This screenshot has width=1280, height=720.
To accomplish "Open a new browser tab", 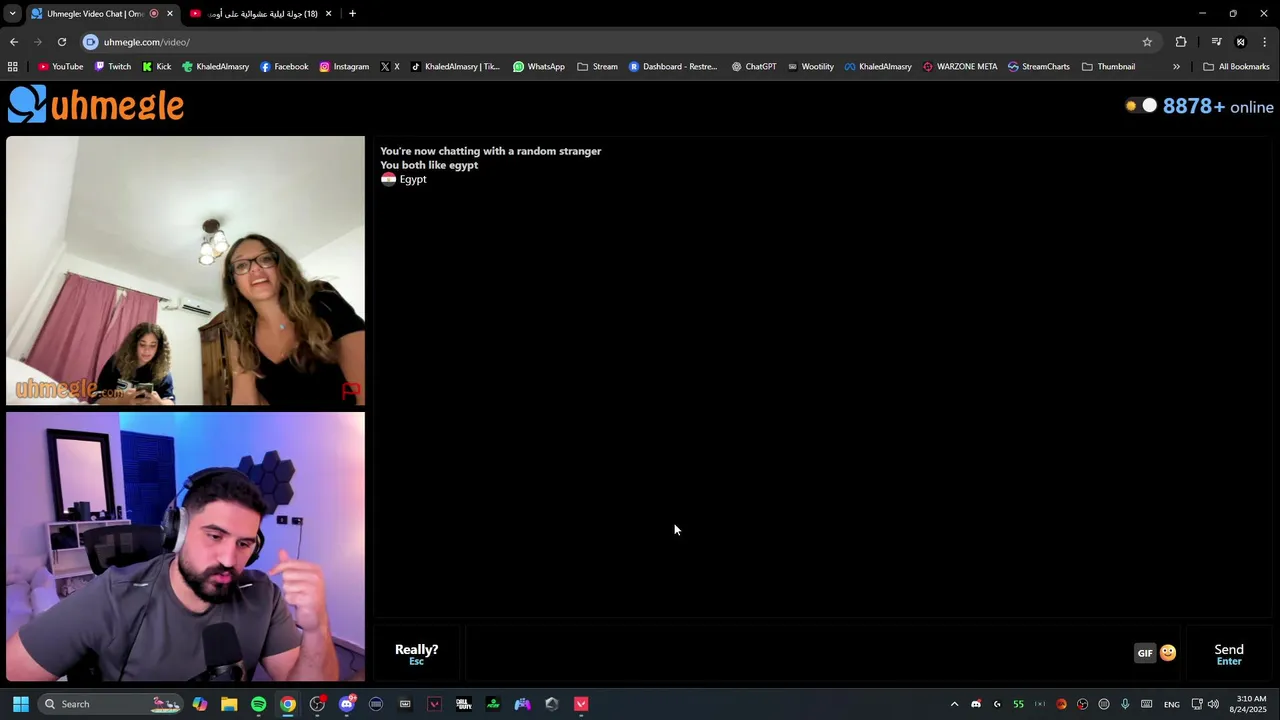I will (x=352, y=14).
